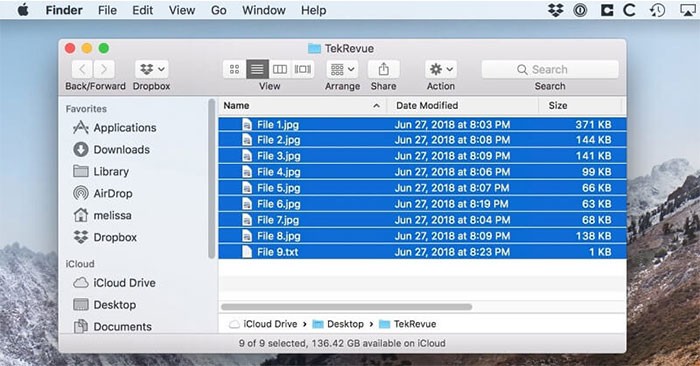Switch to Cover Flow view
The width and height of the screenshot is (700, 366).
[x=302, y=69]
